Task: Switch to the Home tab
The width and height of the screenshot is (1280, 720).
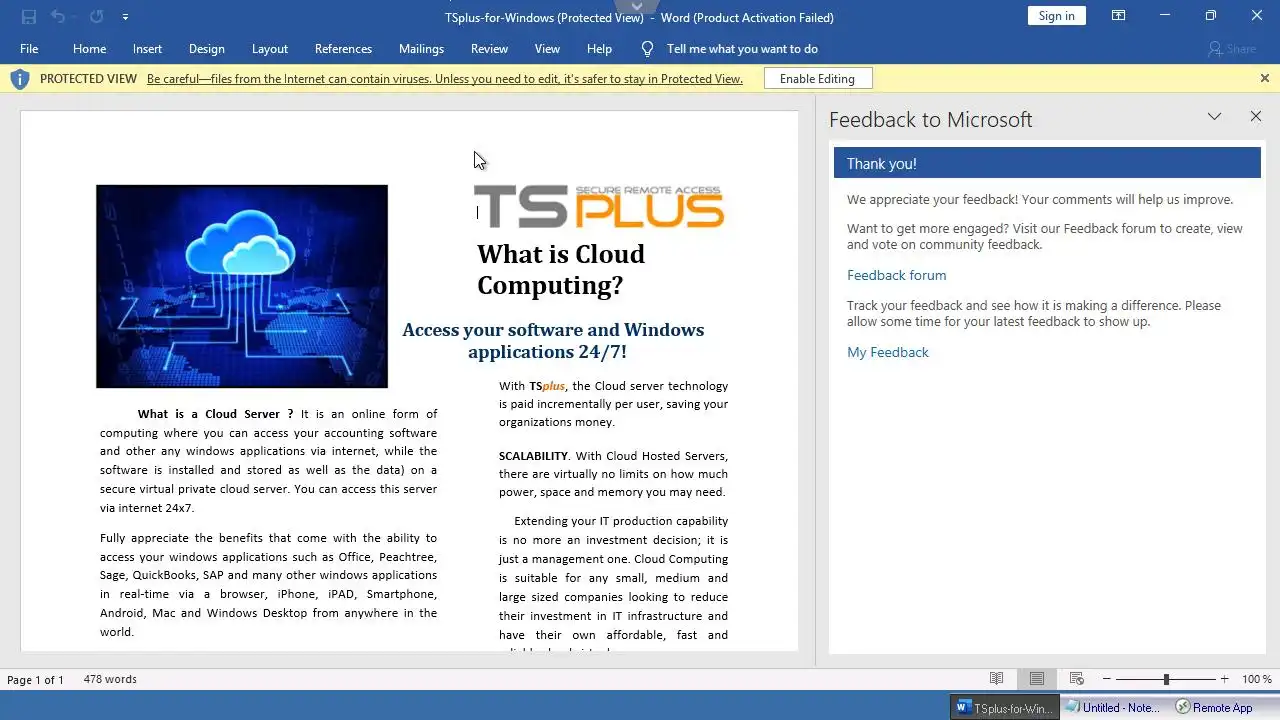Action: (x=89, y=49)
